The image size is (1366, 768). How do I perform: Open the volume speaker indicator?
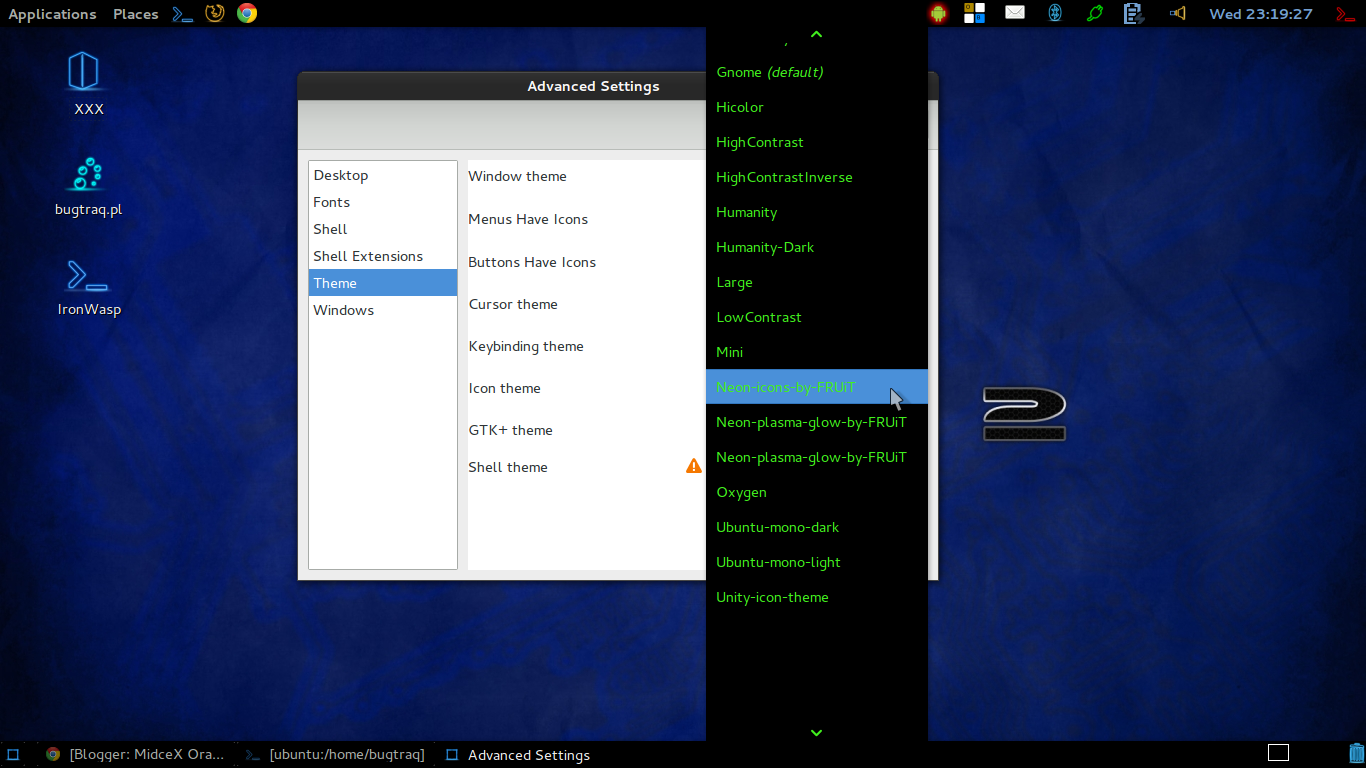pyautogui.click(x=1177, y=13)
